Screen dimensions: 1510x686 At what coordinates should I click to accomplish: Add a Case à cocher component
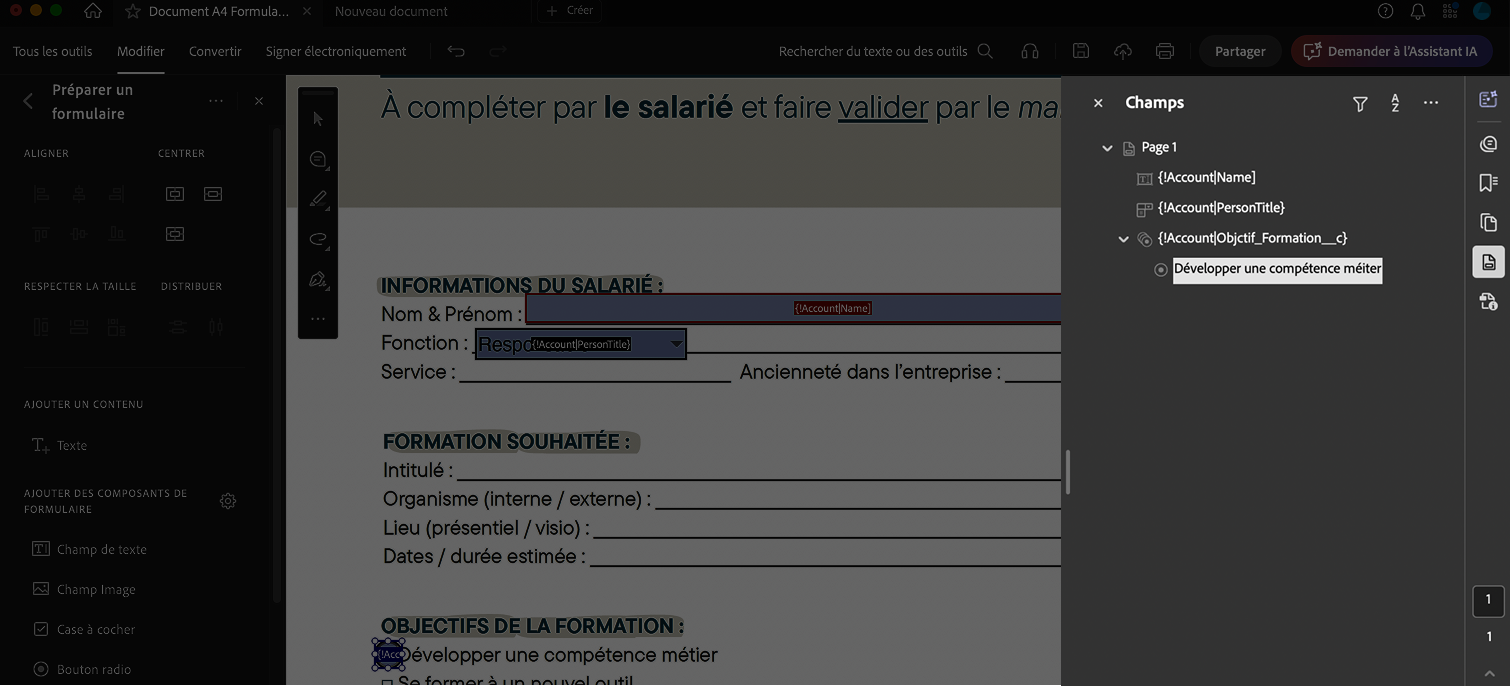(84, 629)
